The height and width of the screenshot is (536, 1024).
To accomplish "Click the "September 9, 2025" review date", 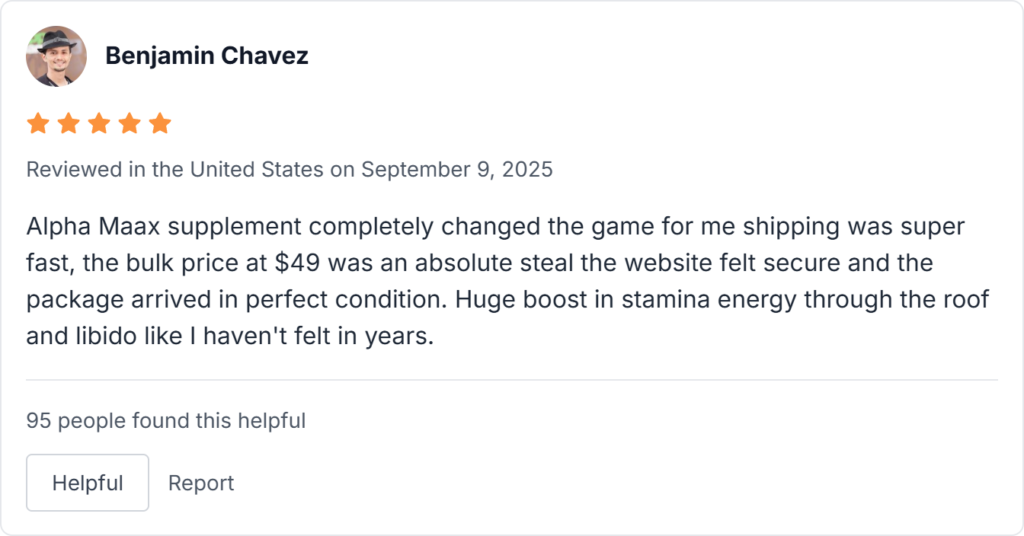I will (x=457, y=169).
